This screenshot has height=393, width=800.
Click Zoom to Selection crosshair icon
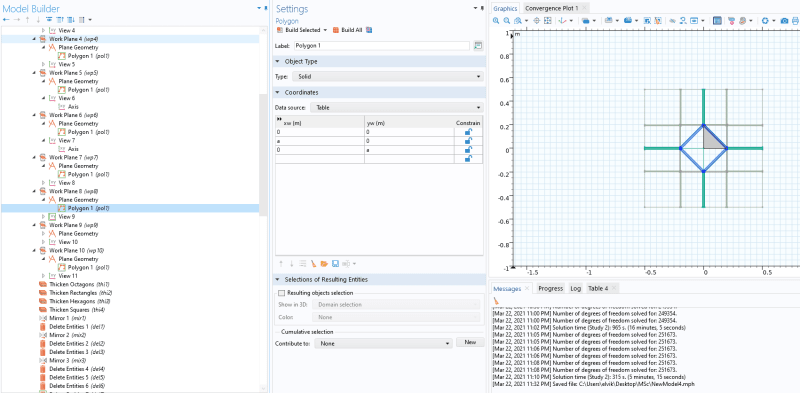536,21
